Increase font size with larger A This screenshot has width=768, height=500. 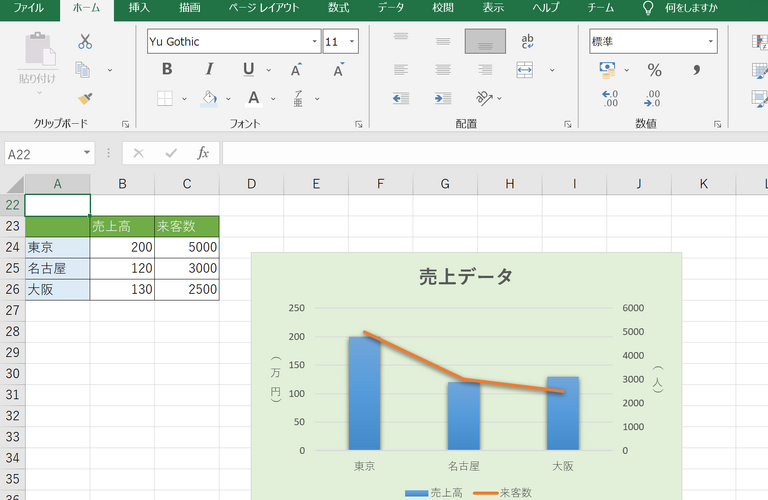[296, 70]
